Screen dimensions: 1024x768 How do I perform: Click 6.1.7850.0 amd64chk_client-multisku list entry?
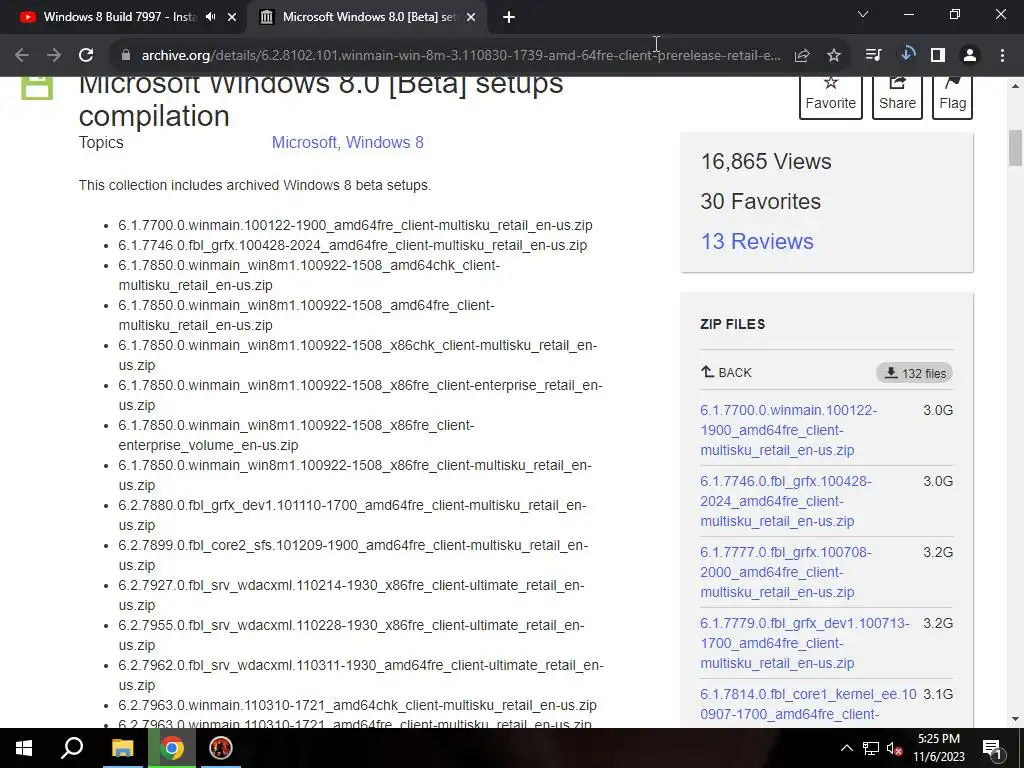pyautogui.click(x=309, y=275)
